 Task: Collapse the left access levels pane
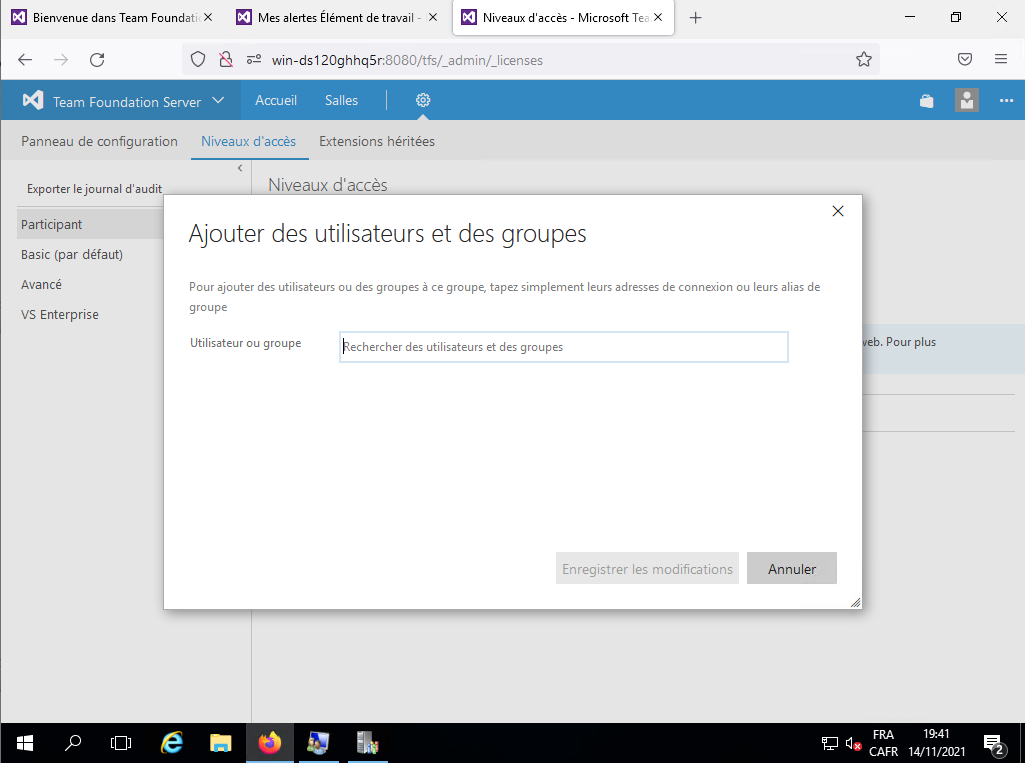pos(240,168)
